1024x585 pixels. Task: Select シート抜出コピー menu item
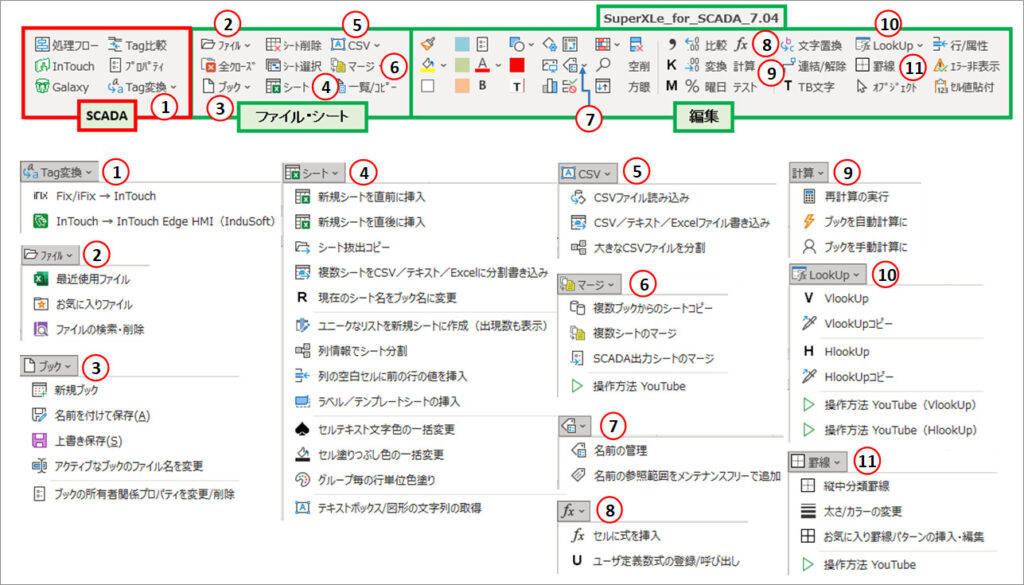(x=342, y=247)
